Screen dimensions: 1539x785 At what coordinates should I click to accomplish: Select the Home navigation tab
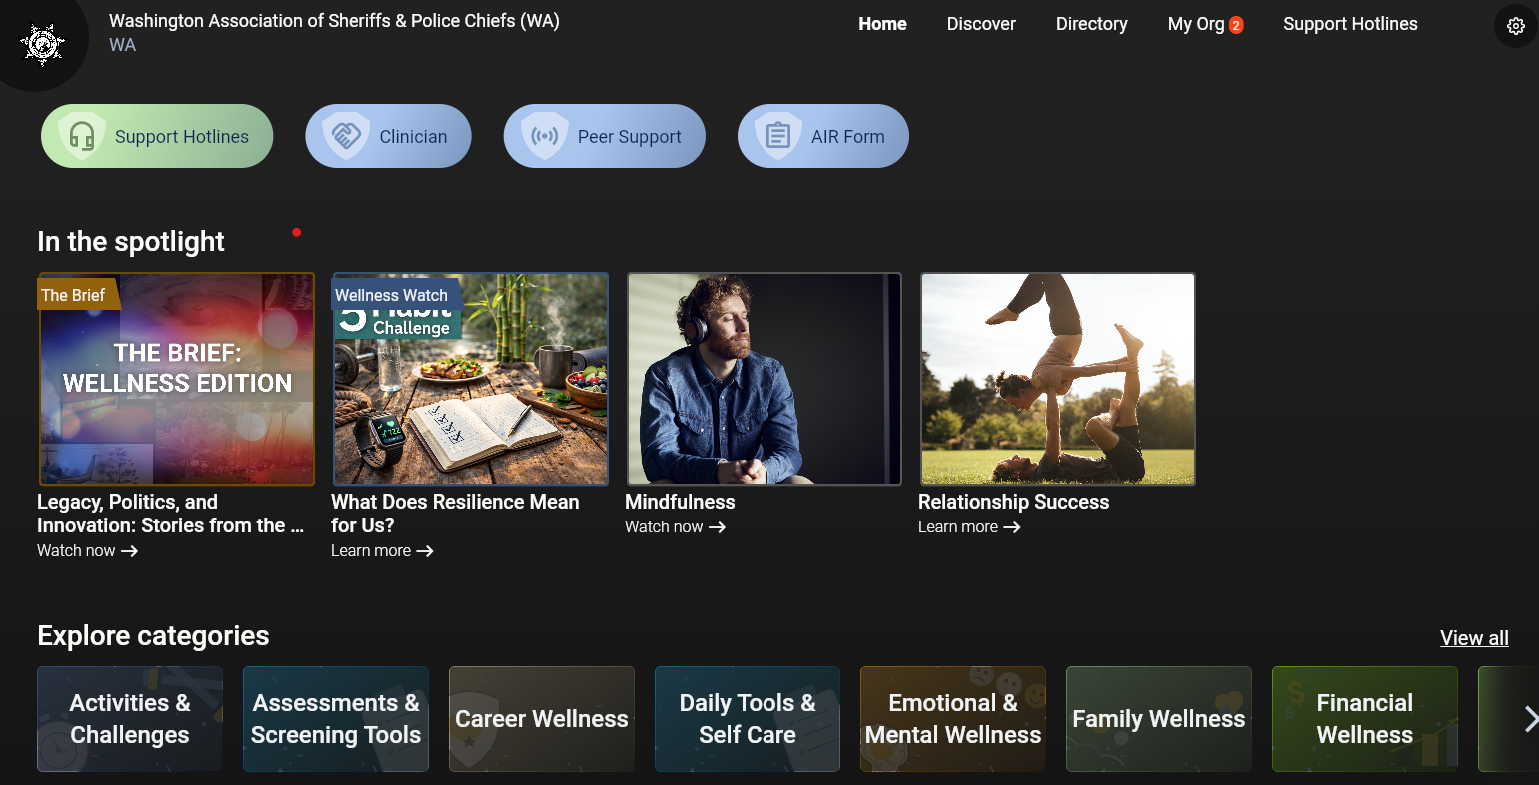pos(882,24)
